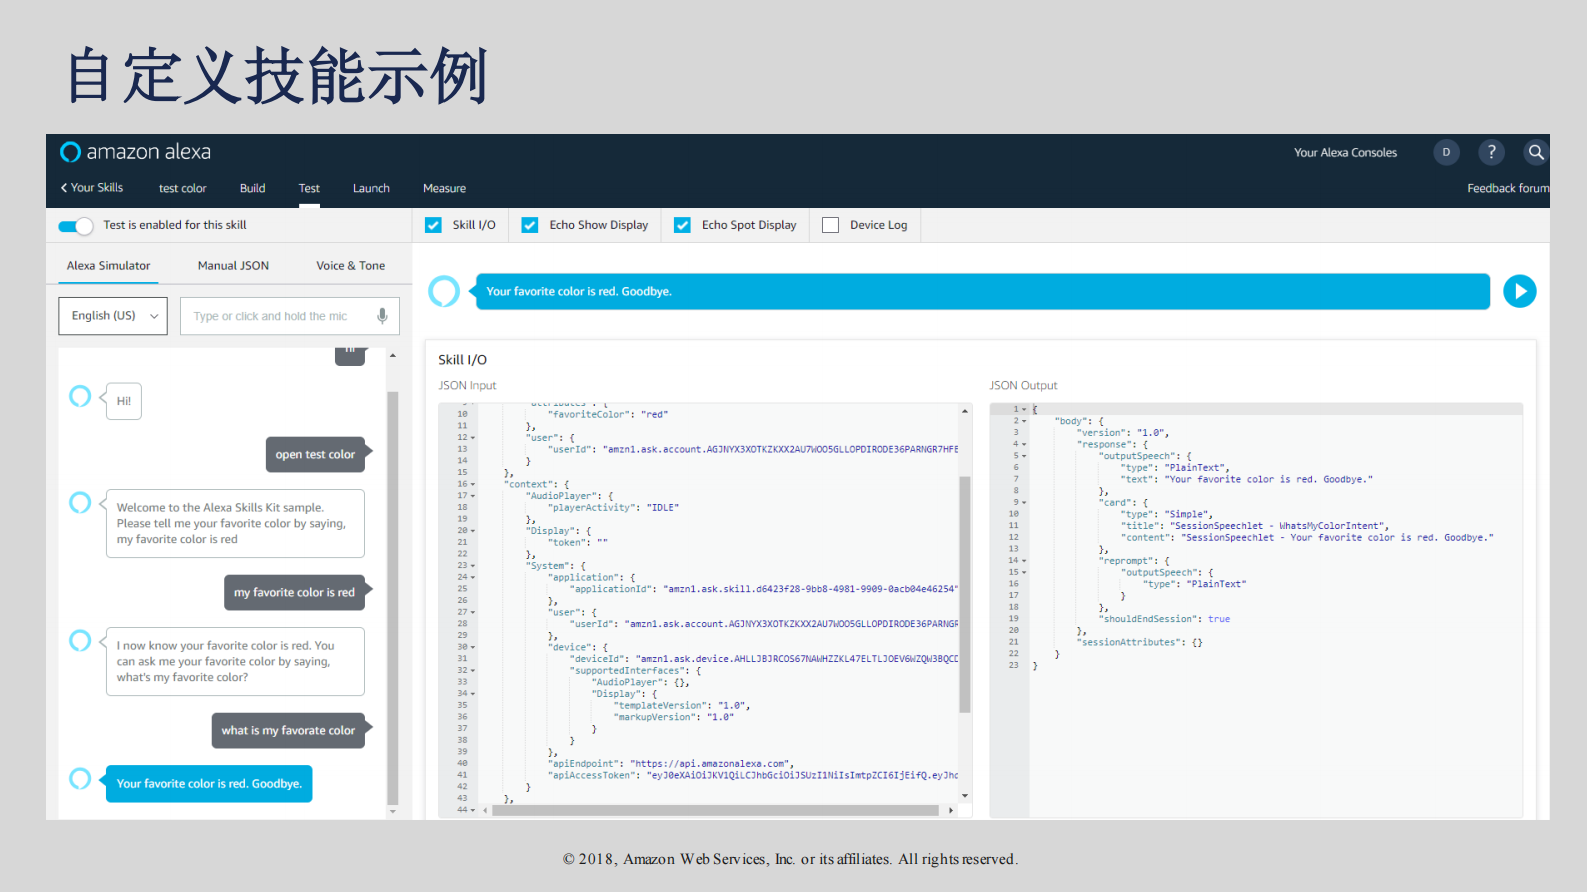Collapse JSON input fold arrow at line 23
This screenshot has height=892, width=1587.
pyautogui.click(x=473, y=566)
